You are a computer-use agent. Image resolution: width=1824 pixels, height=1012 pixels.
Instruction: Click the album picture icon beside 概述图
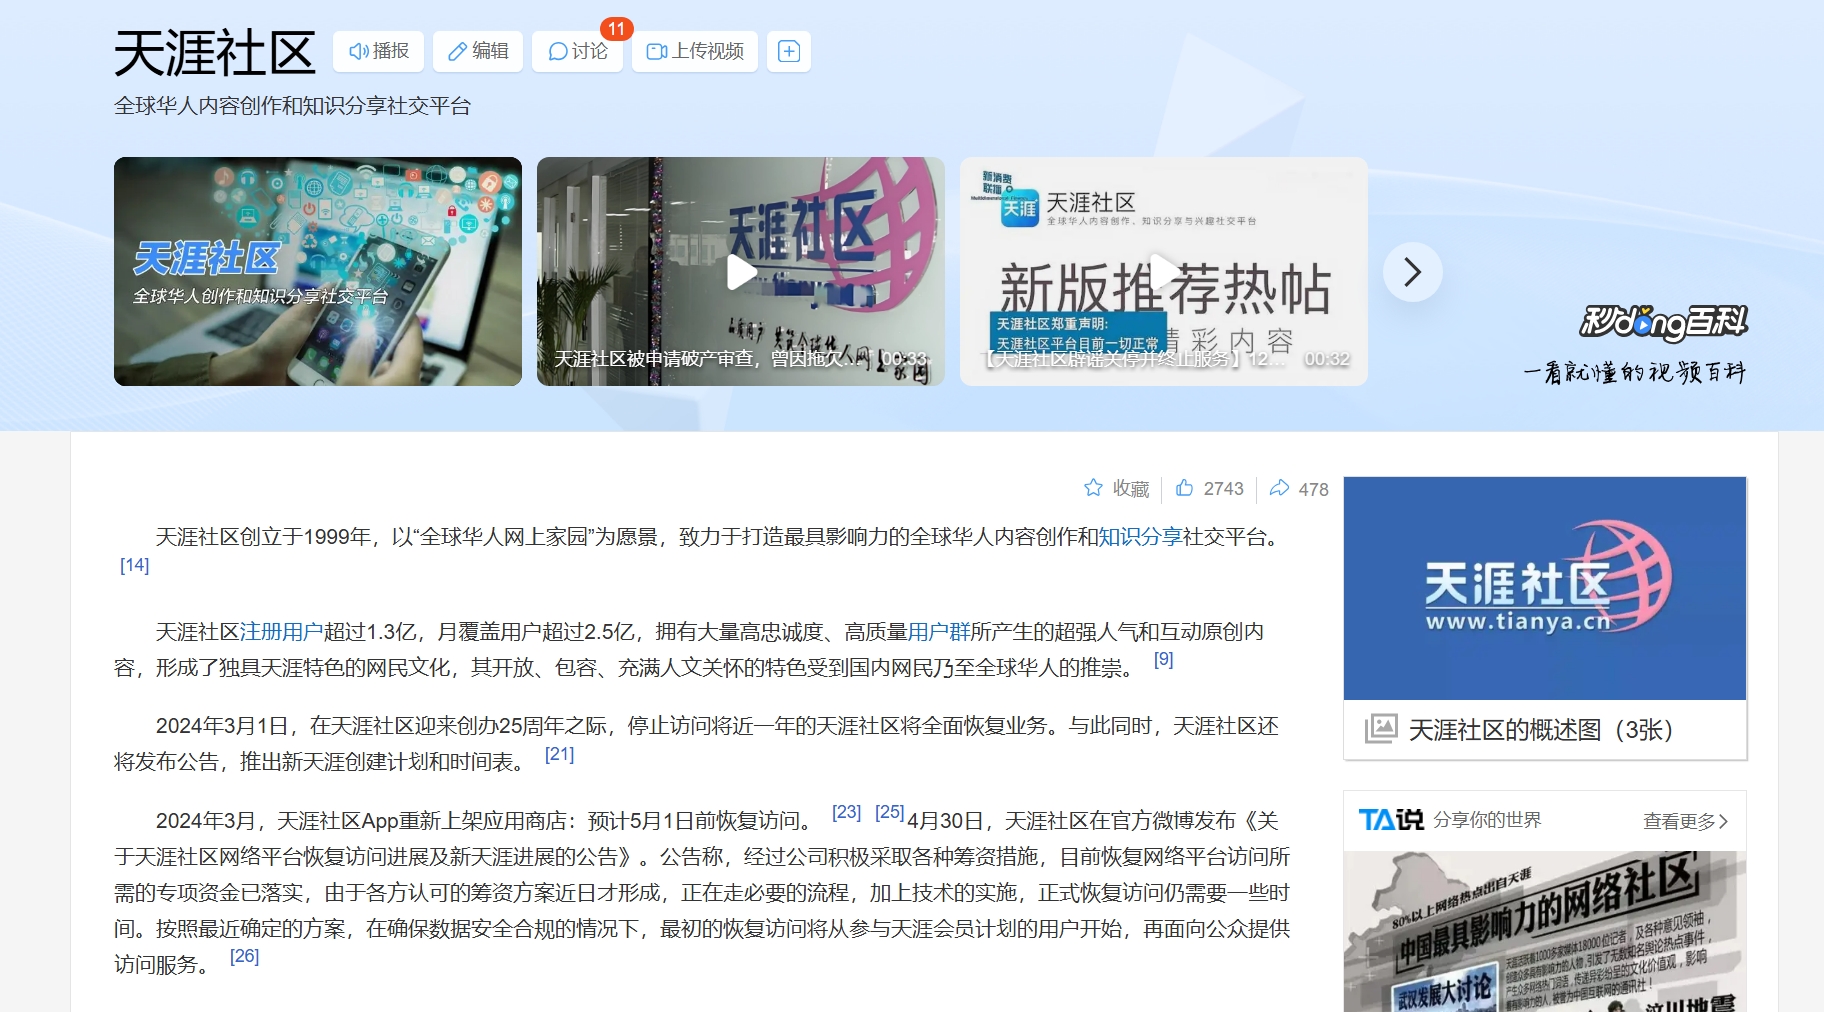click(1381, 728)
